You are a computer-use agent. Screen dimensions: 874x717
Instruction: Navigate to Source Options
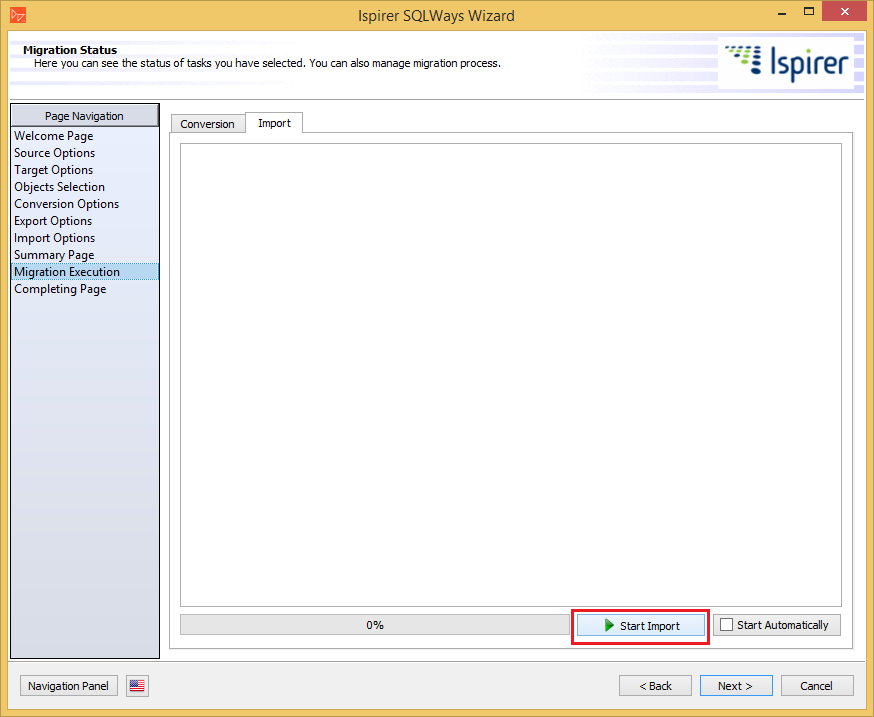[55, 153]
